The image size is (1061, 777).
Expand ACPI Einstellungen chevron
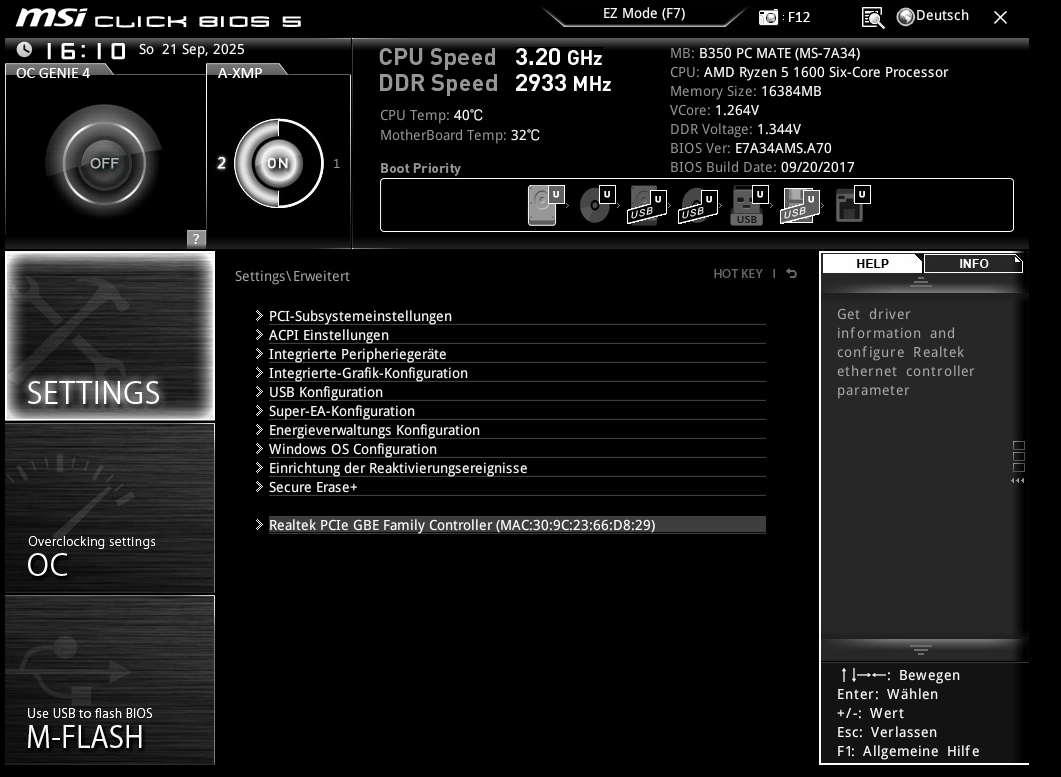tap(259, 334)
